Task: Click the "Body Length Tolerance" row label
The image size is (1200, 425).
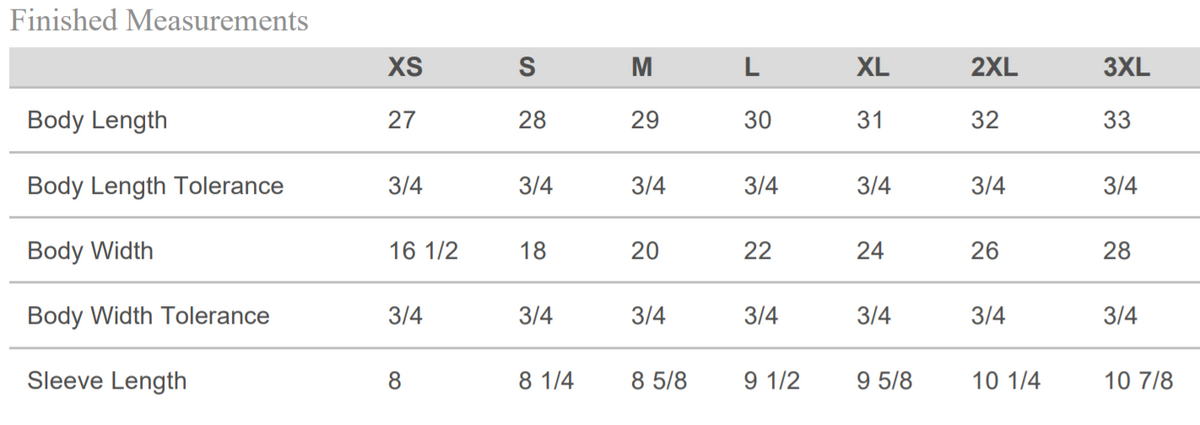Action: click(155, 186)
